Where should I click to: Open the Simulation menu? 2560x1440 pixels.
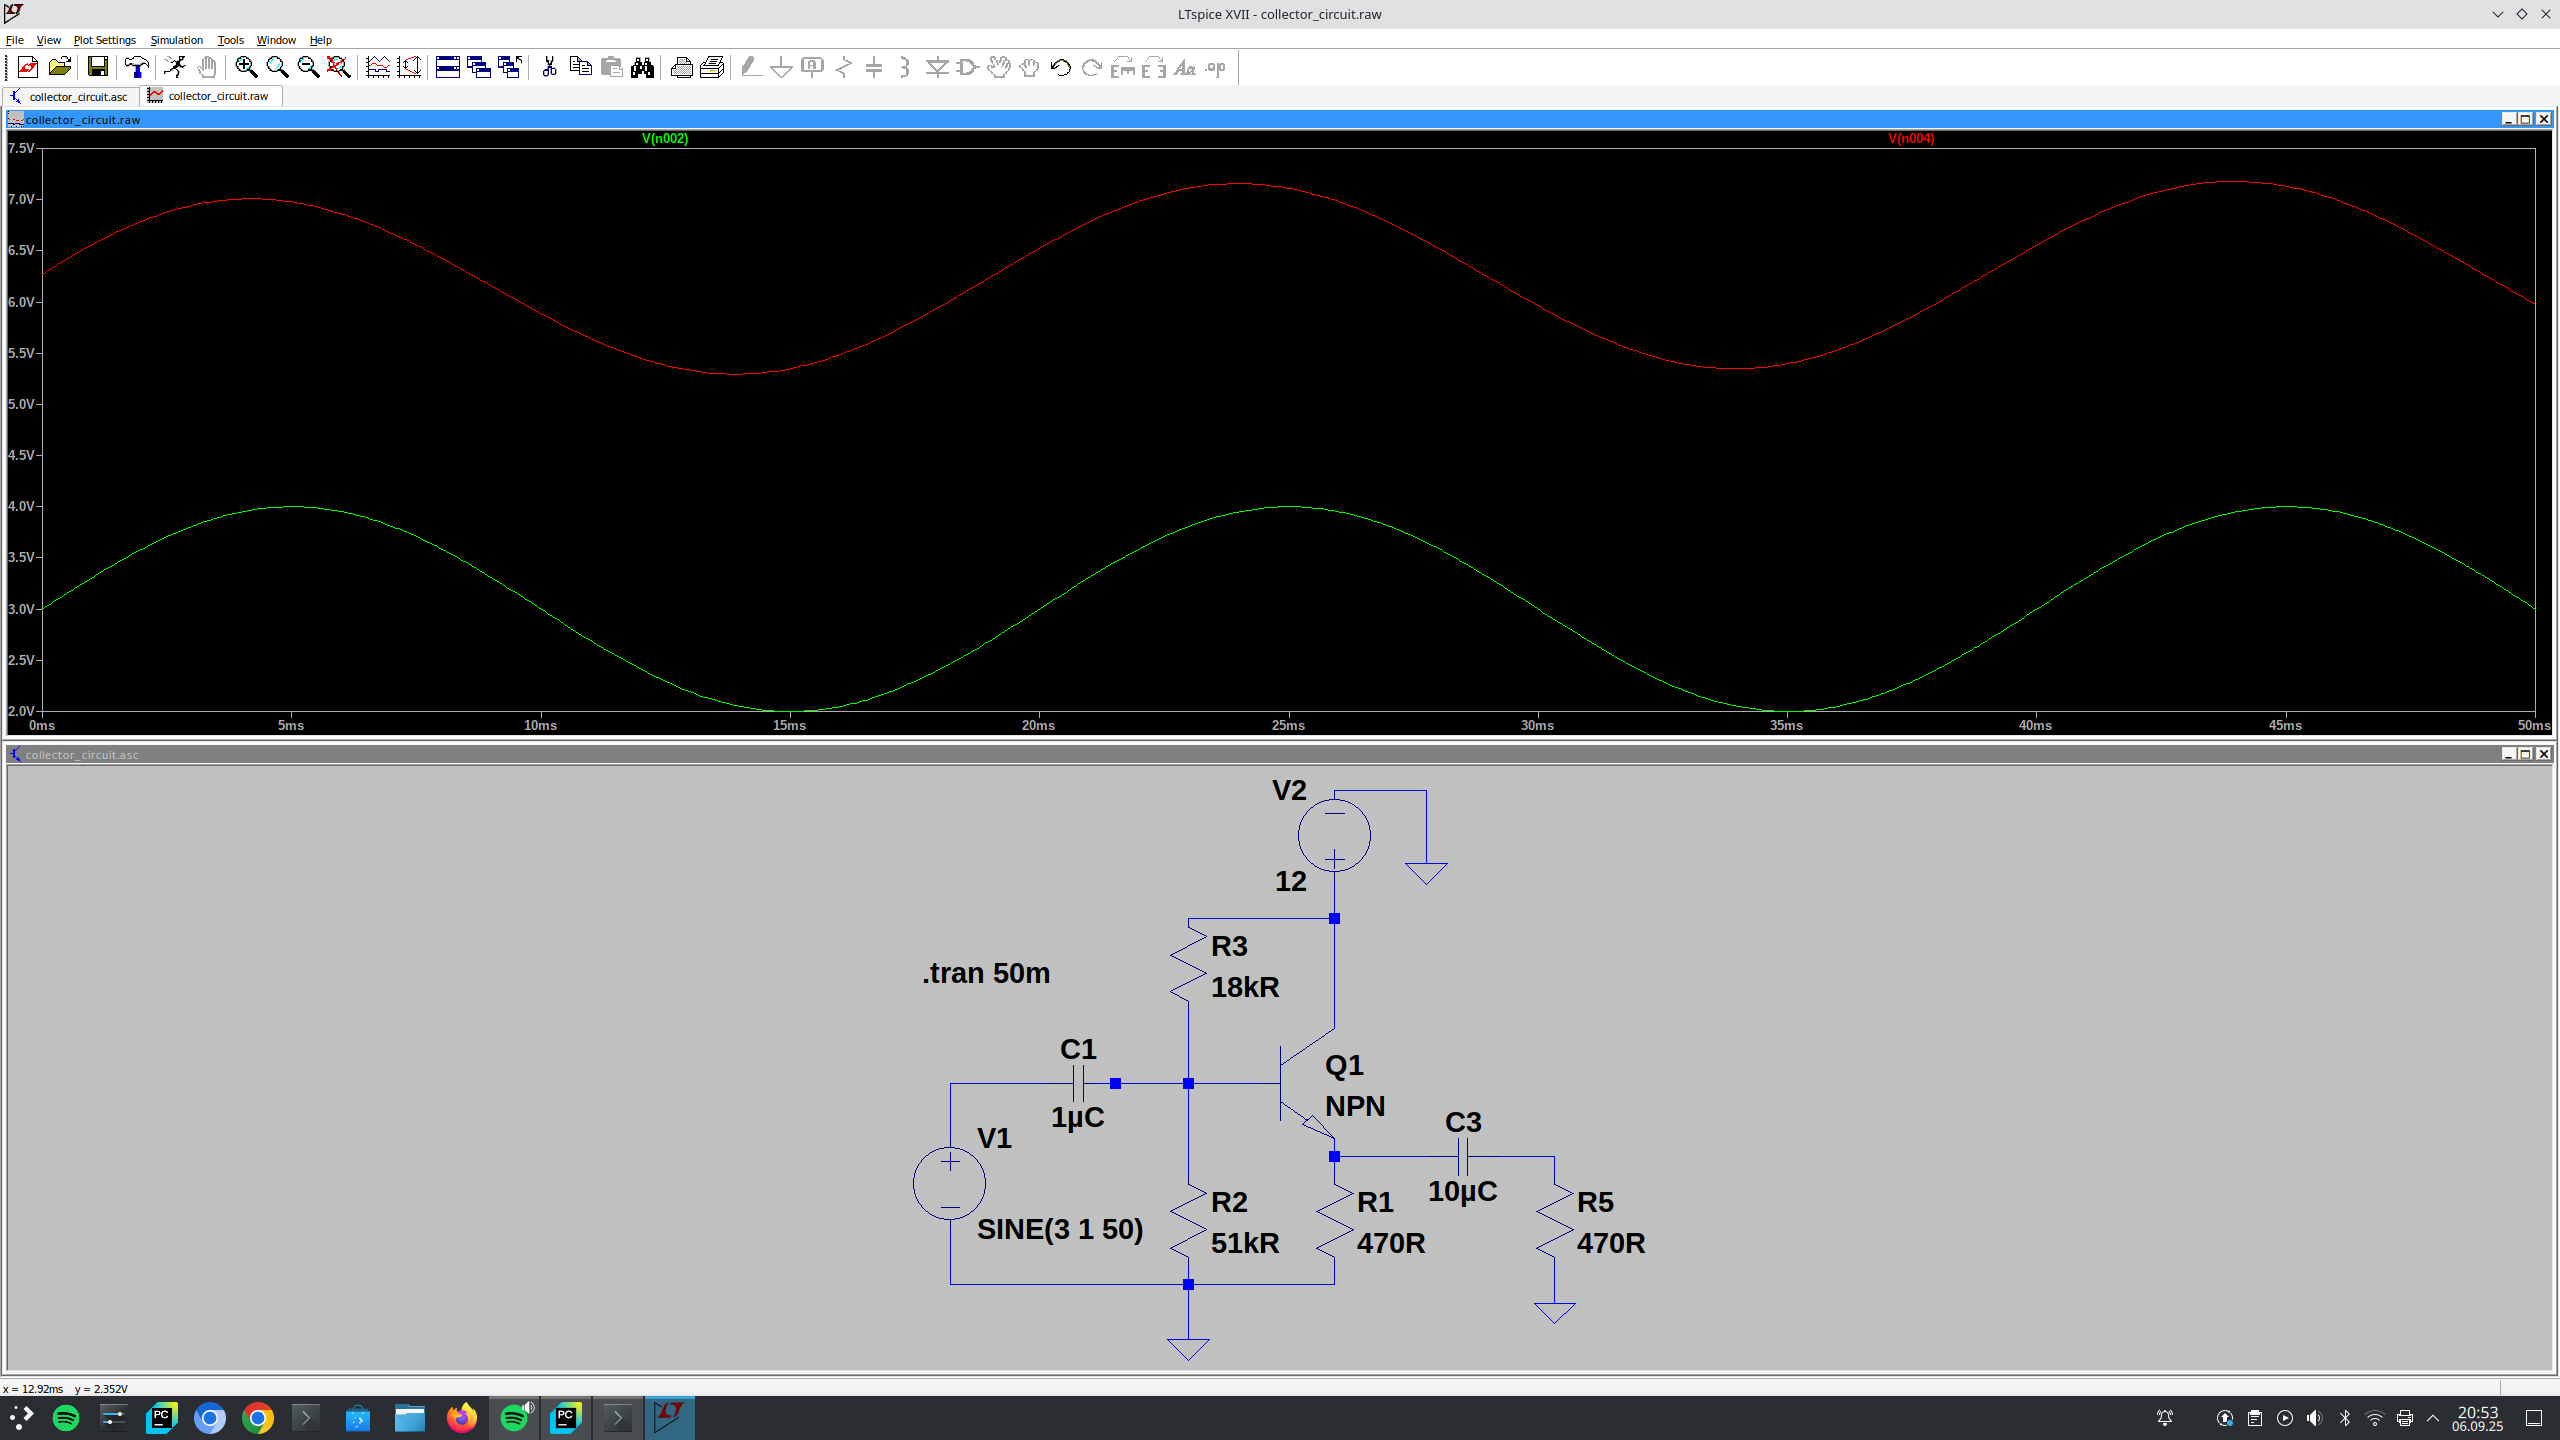176,40
